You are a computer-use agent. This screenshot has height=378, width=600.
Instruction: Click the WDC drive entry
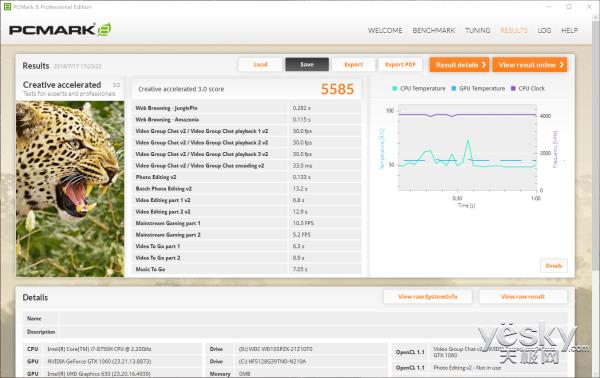tap(276, 349)
